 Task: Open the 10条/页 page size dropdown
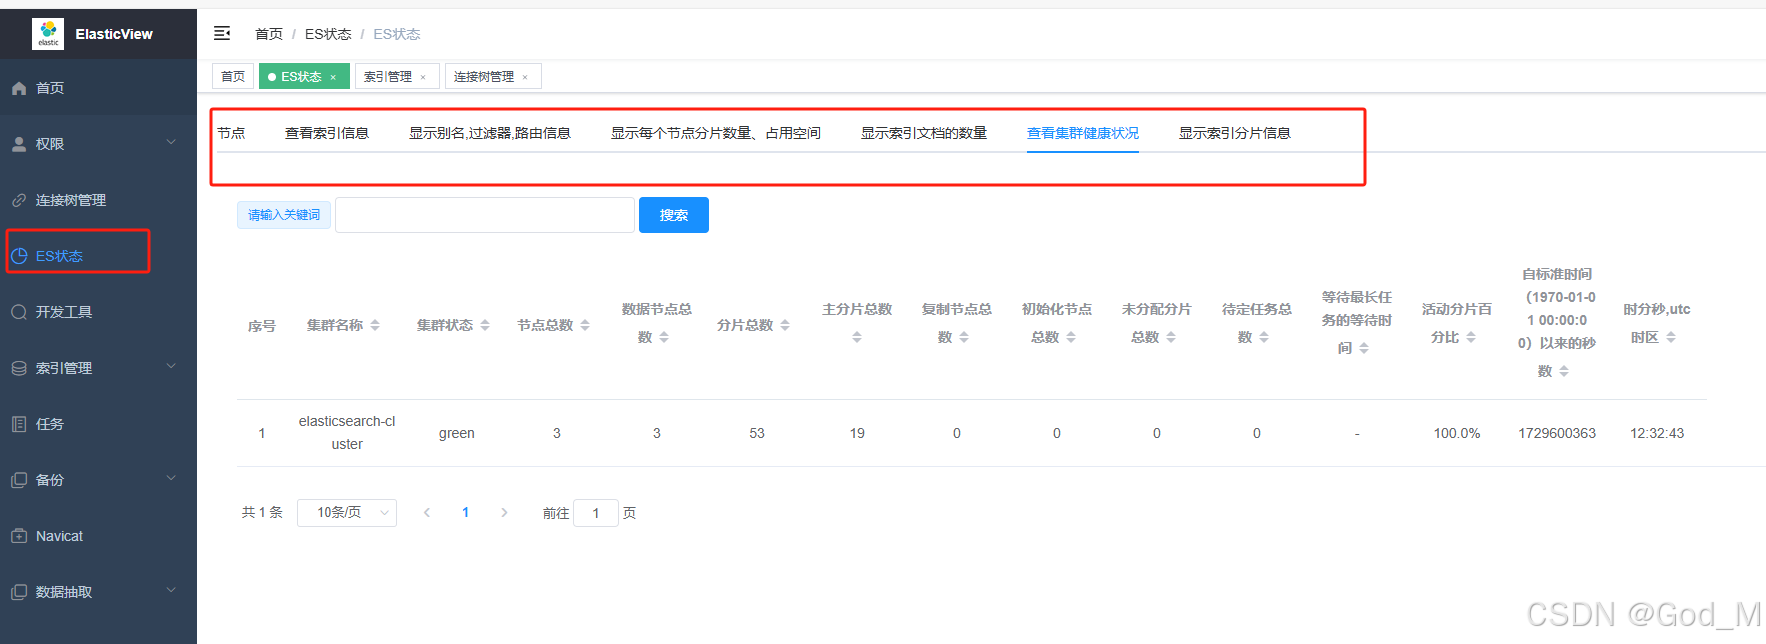pyautogui.click(x=347, y=513)
